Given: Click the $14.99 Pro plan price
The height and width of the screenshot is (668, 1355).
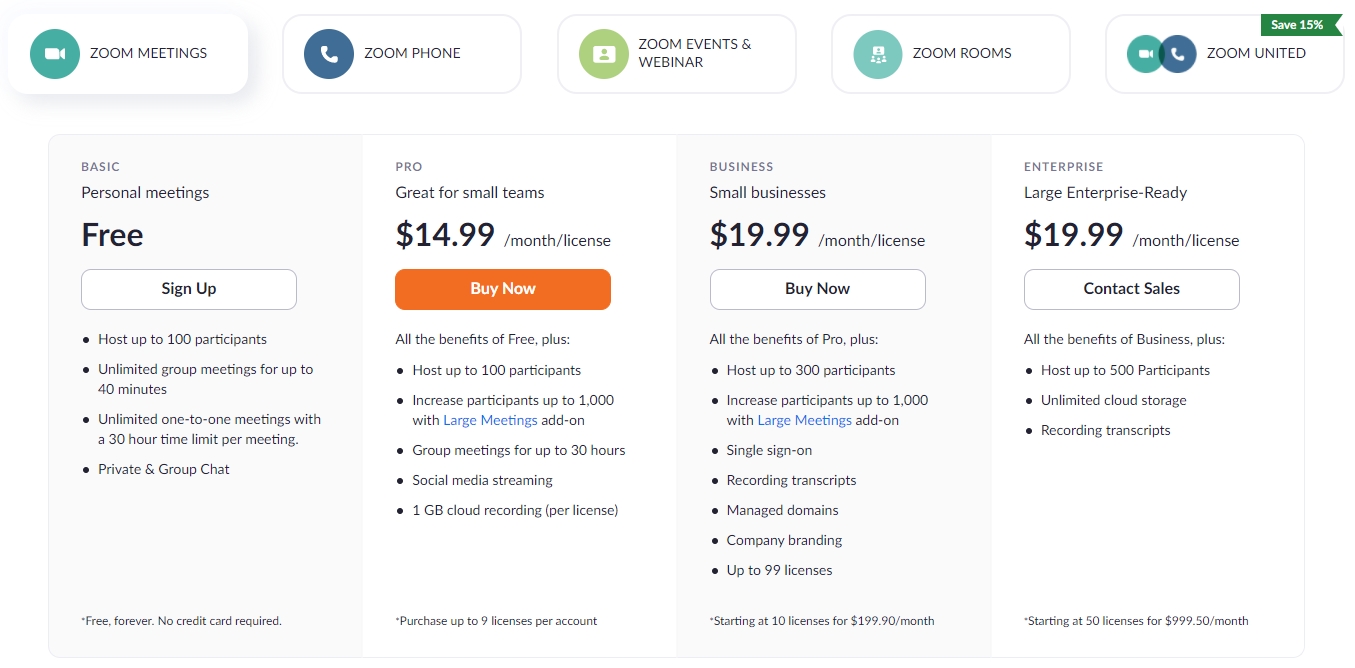Looking at the screenshot, I should pos(446,235).
